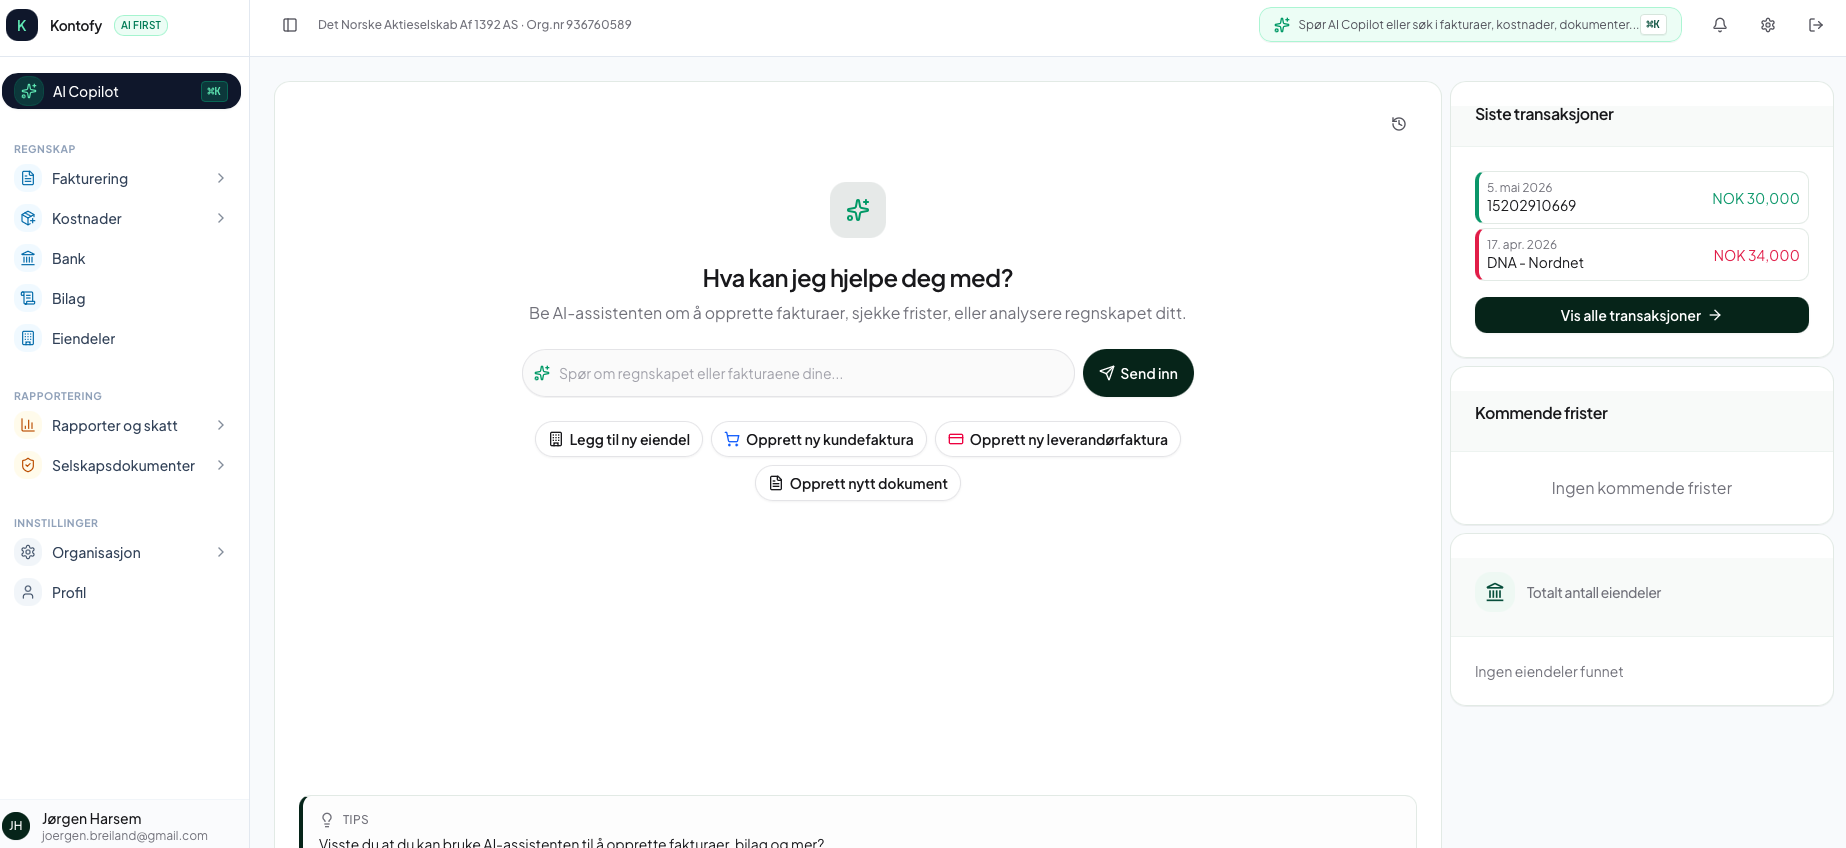
Task: Open transaction 15202910669
Action: point(1642,197)
